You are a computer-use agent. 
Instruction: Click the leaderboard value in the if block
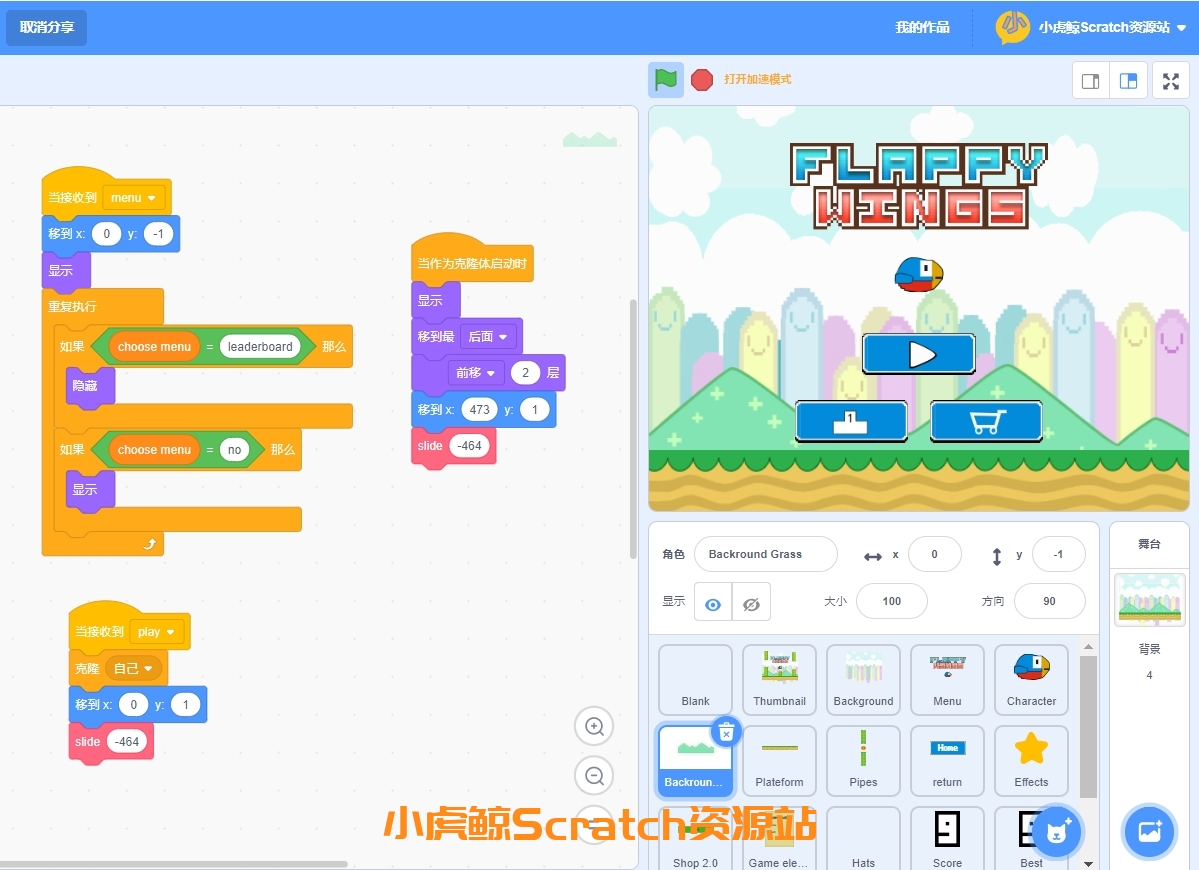260,347
